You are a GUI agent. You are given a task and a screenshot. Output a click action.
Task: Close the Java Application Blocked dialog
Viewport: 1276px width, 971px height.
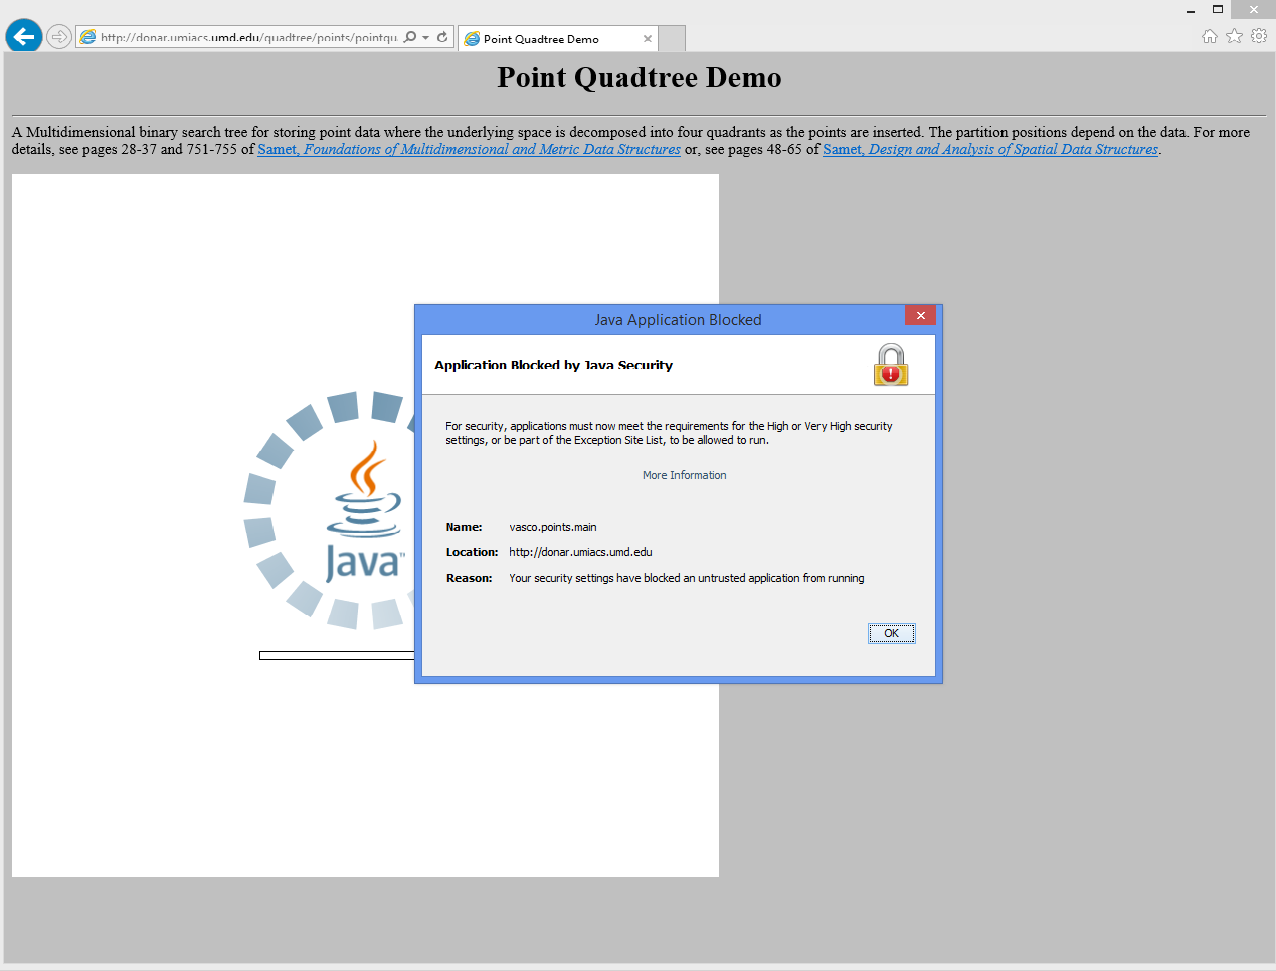920,316
